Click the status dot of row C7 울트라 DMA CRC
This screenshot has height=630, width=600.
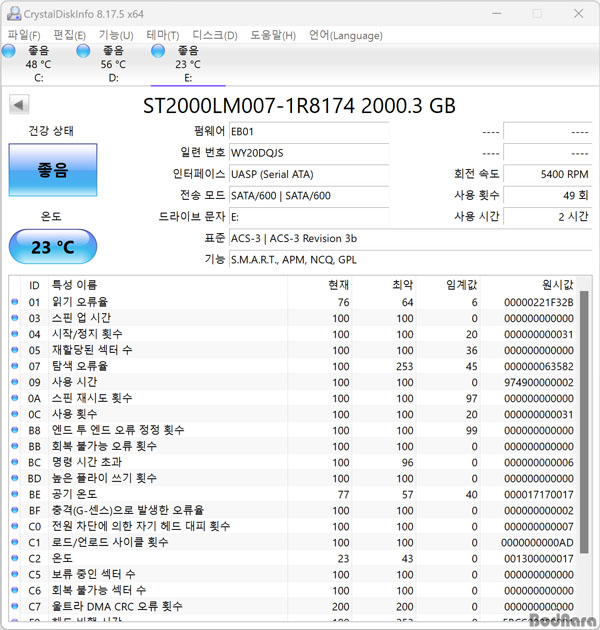pyautogui.click(x=15, y=606)
